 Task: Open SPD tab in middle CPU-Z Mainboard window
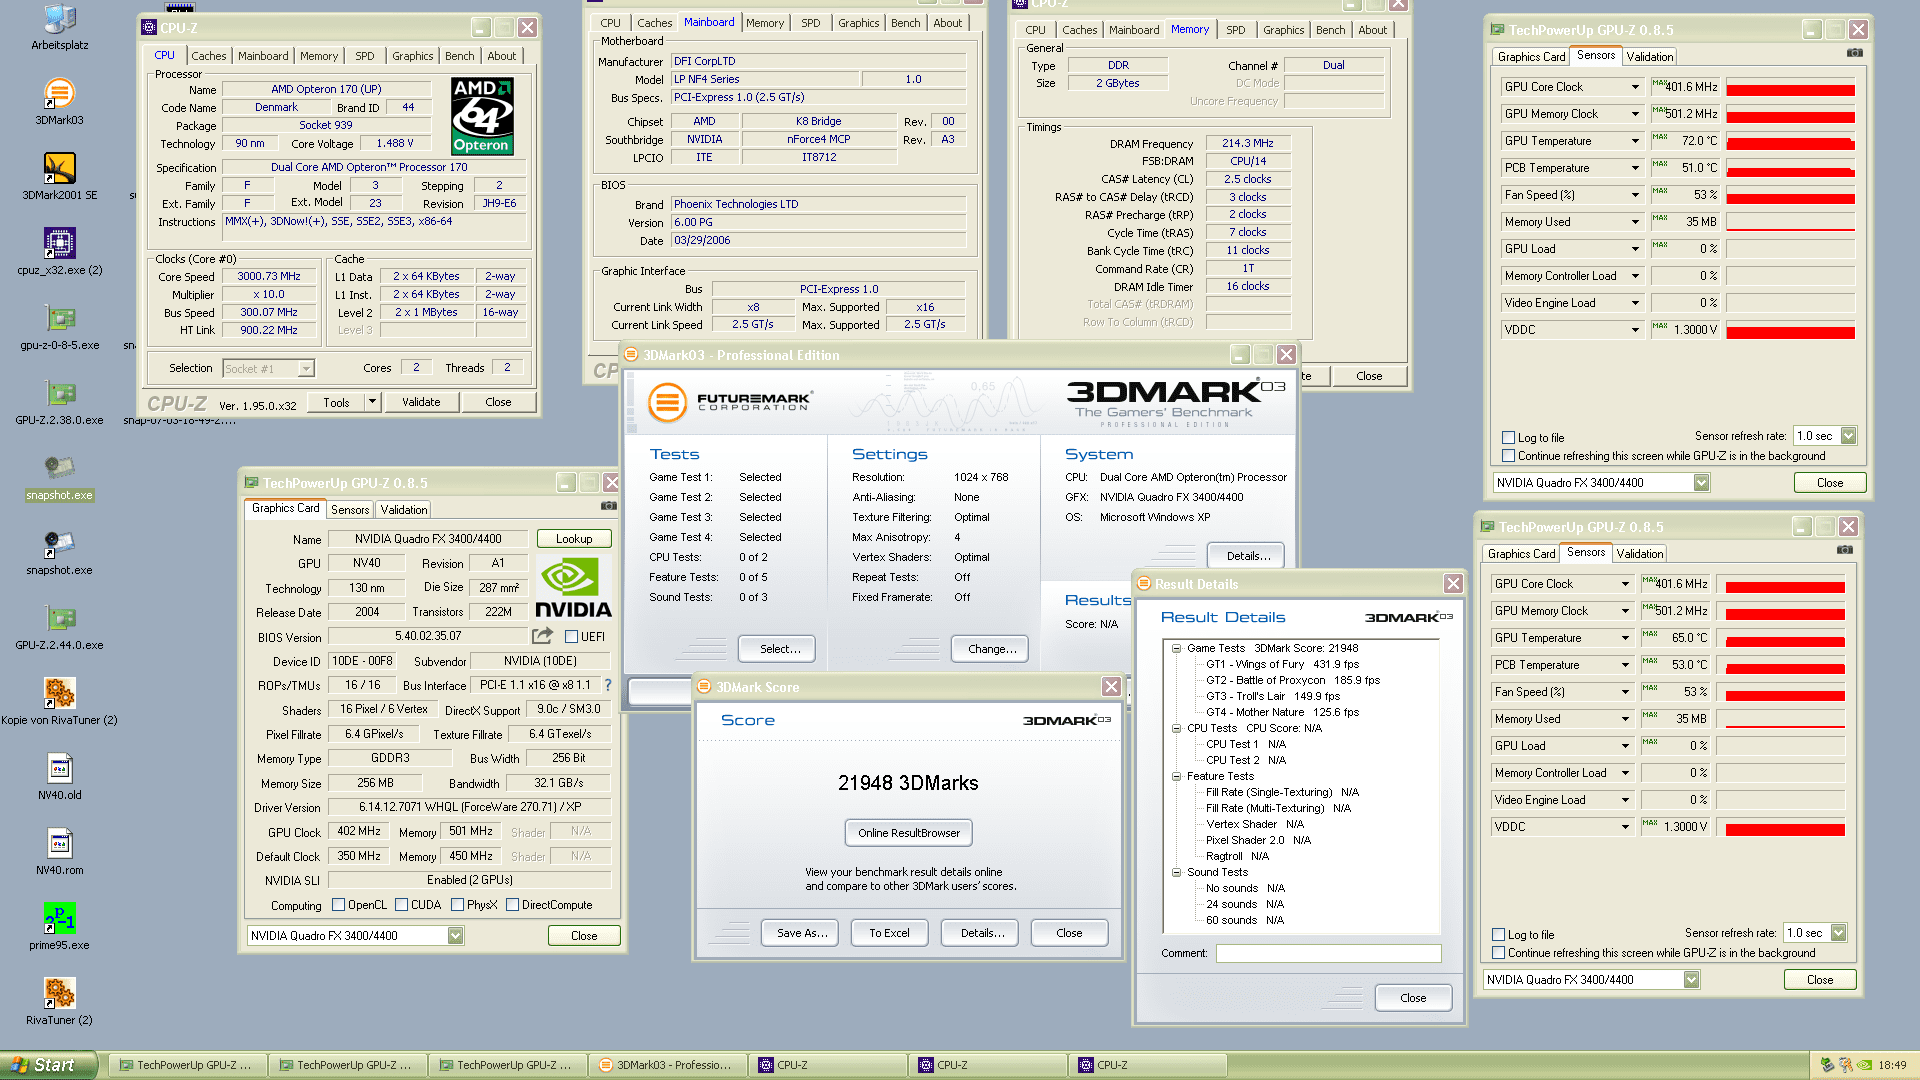[x=811, y=23]
